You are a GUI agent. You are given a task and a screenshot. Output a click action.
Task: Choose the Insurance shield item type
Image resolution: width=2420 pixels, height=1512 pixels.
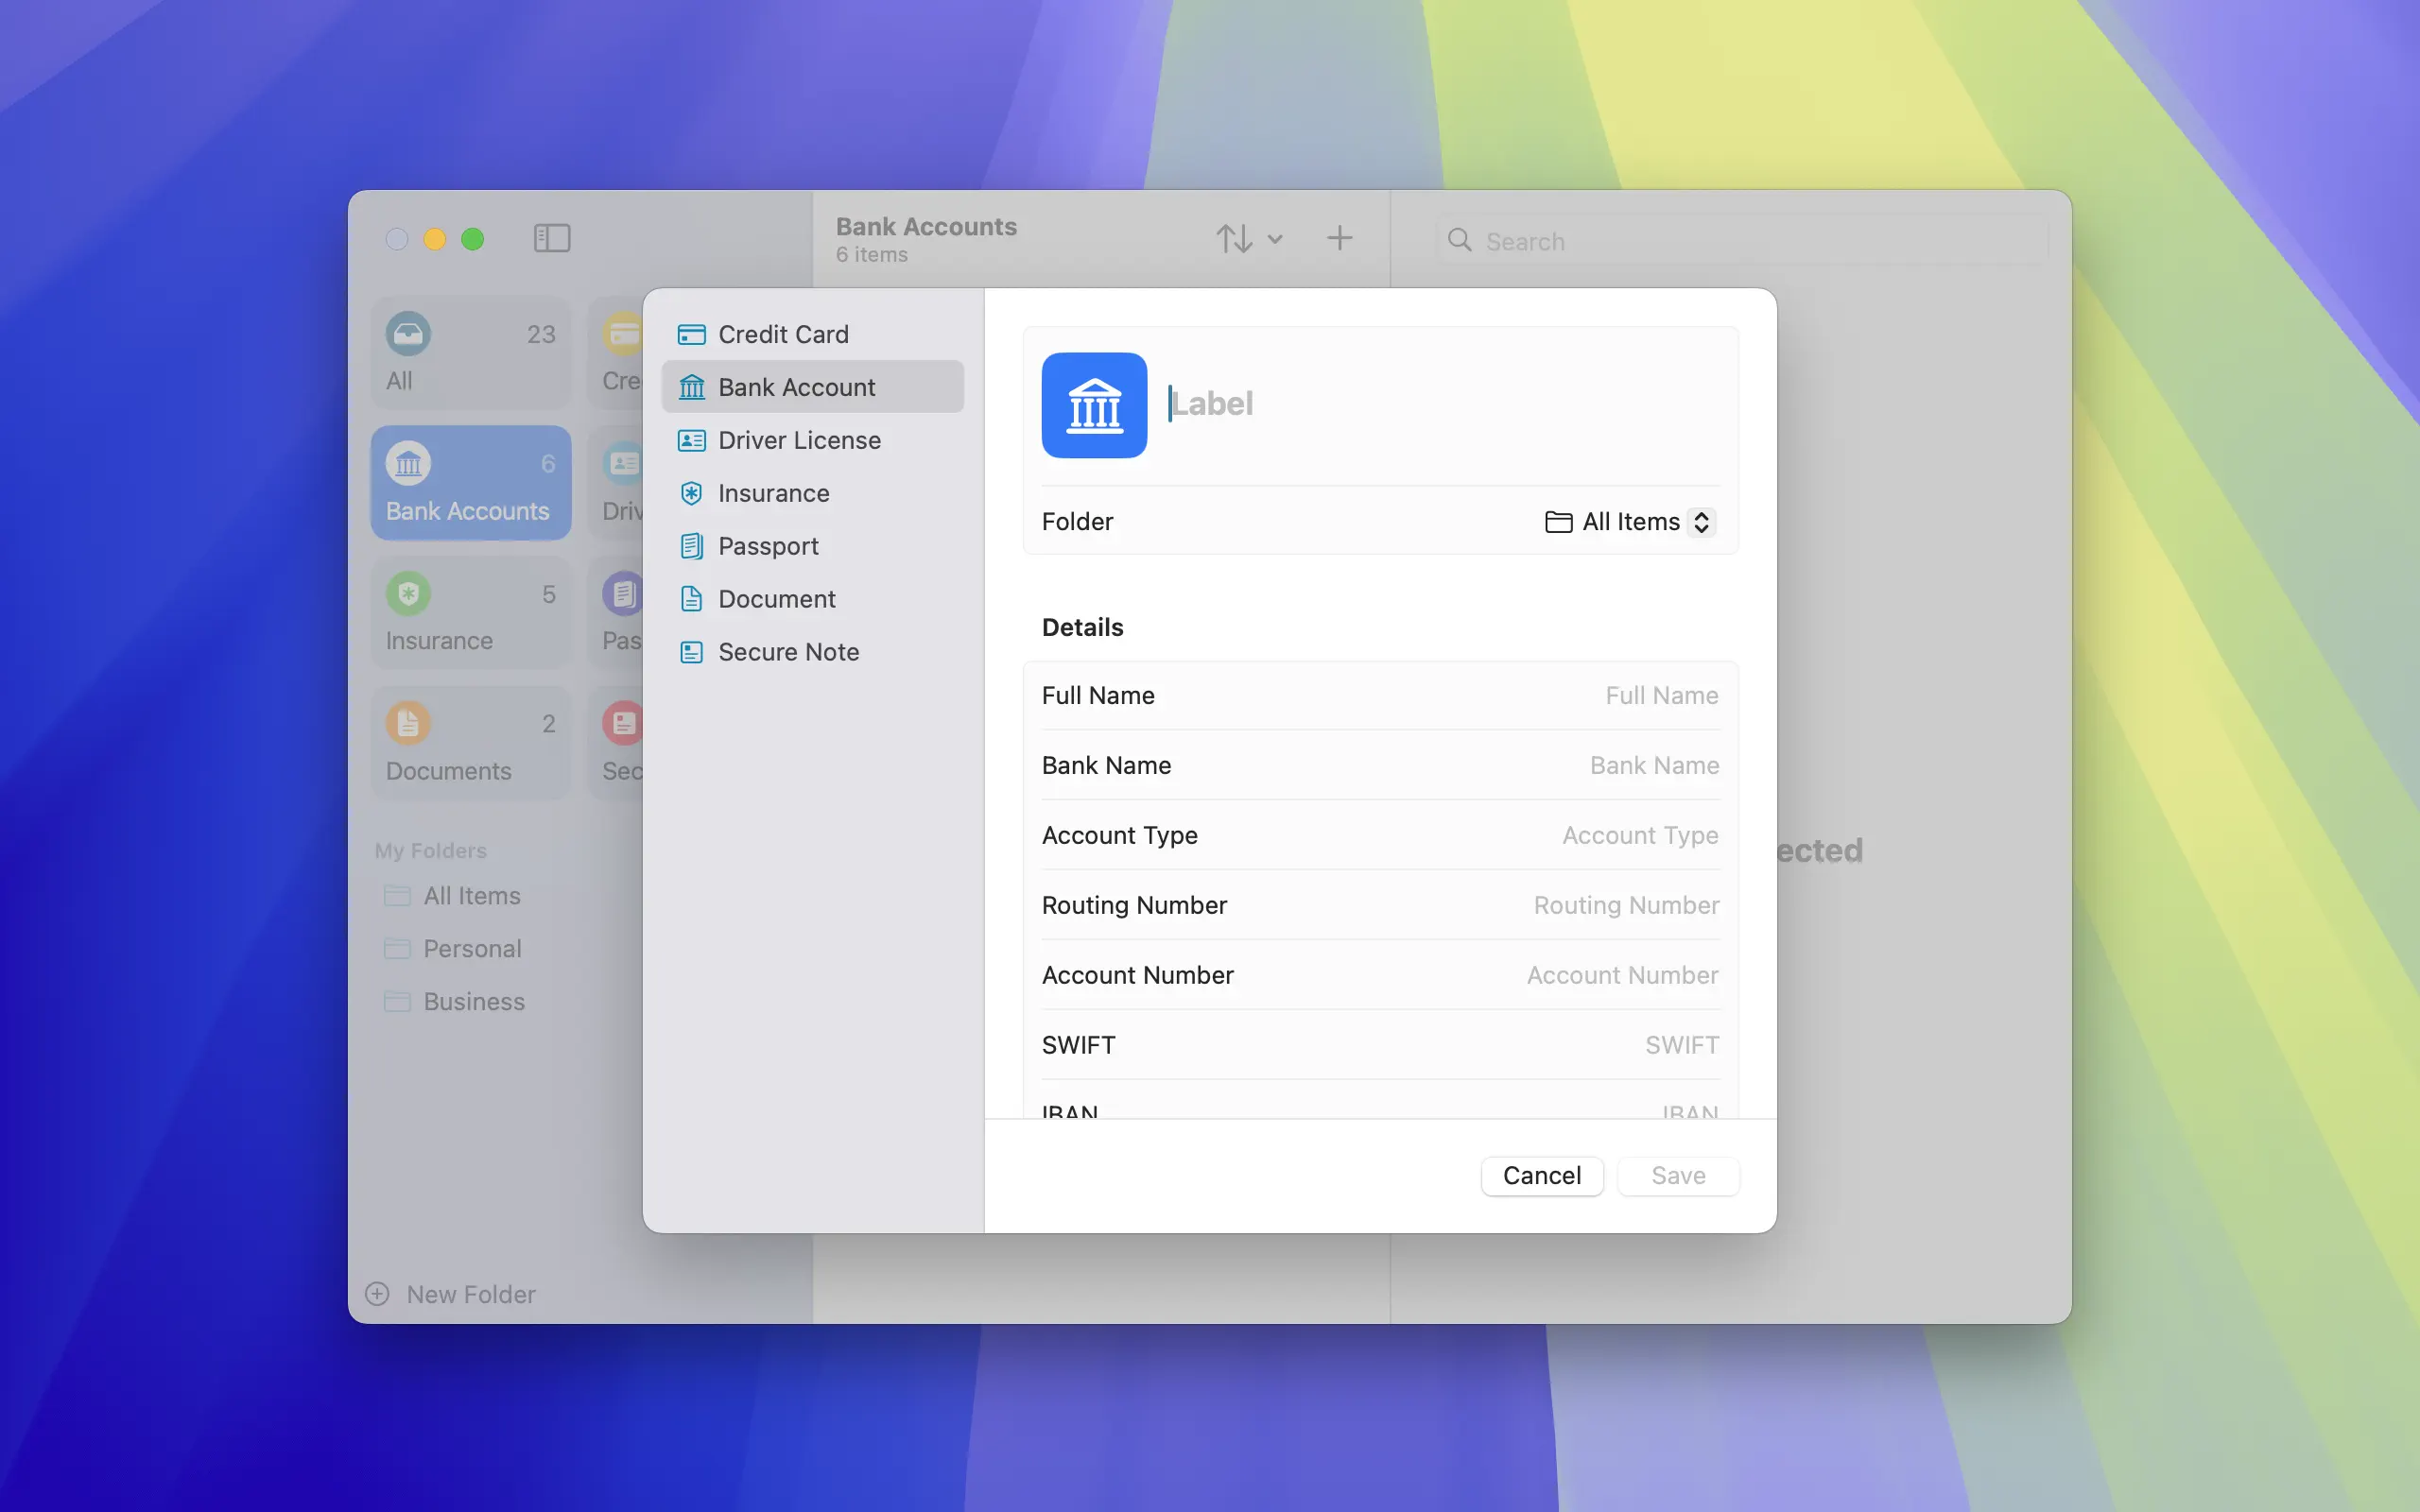click(x=691, y=493)
